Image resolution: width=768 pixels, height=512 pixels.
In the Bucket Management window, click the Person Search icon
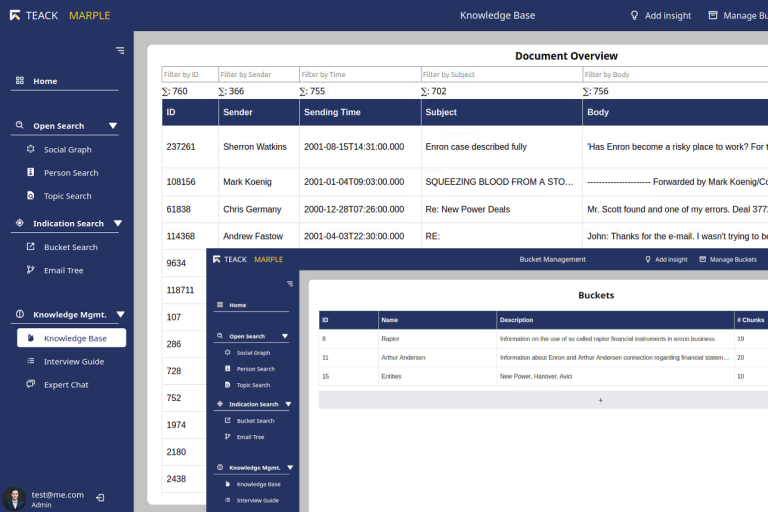(x=227, y=368)
